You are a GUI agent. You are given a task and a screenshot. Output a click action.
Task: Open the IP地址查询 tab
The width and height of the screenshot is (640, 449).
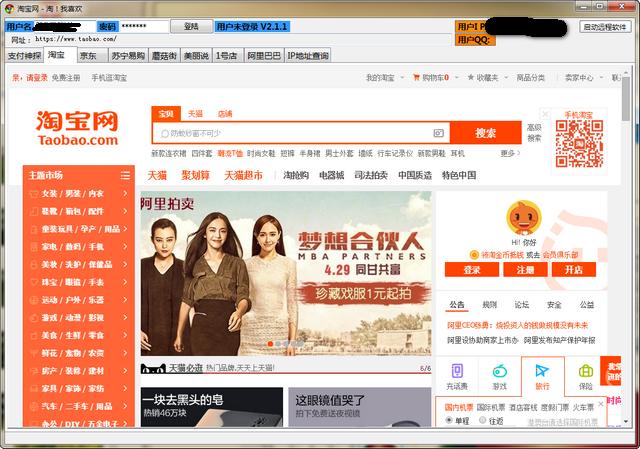[308, 56]
